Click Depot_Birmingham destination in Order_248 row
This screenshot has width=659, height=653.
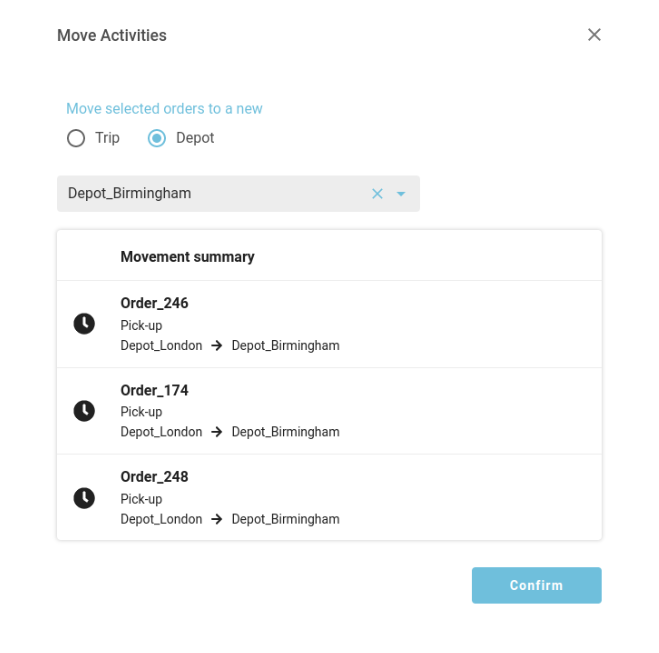(285, 520)
